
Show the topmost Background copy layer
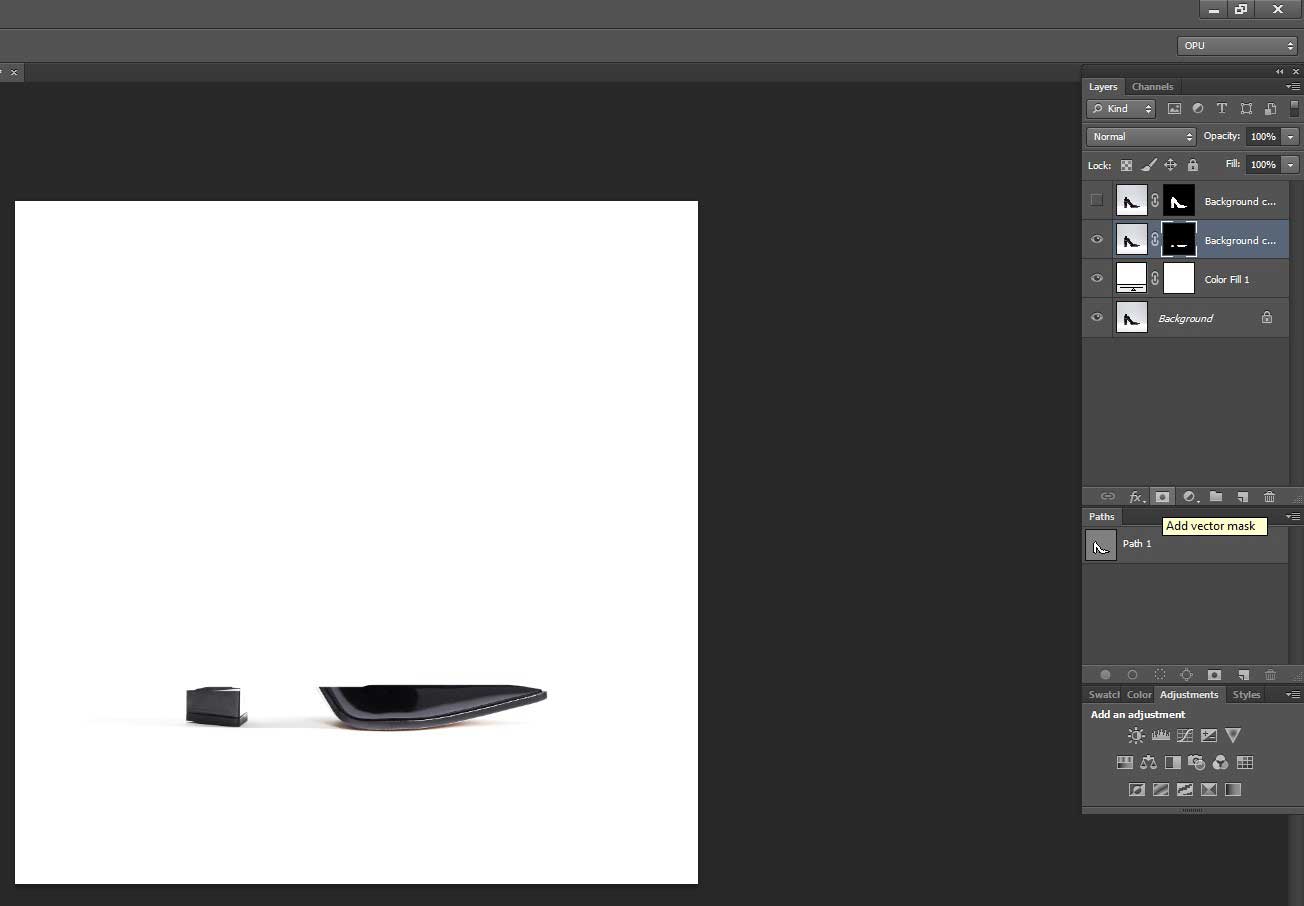(x=1097, y=200)
